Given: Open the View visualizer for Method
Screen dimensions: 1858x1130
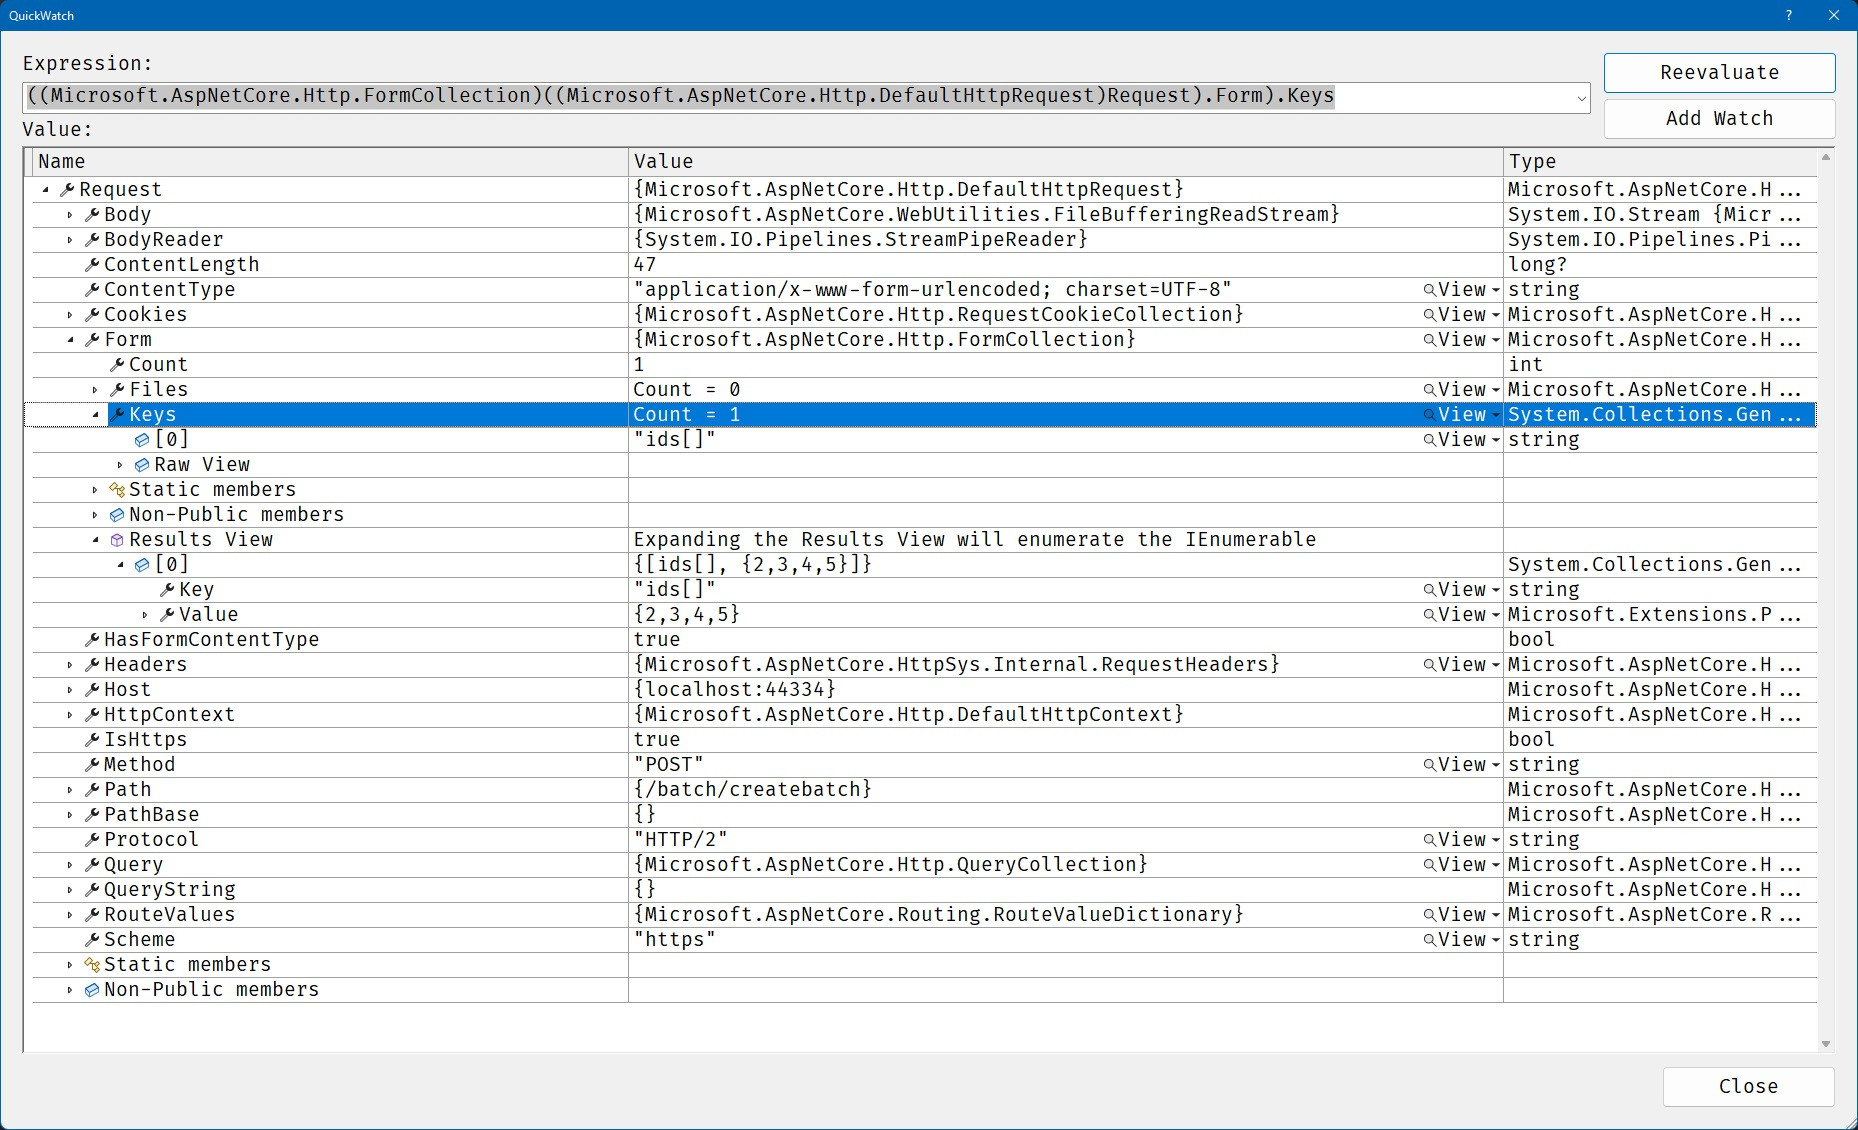Looking at the screenshot, I should [1455, 765].
